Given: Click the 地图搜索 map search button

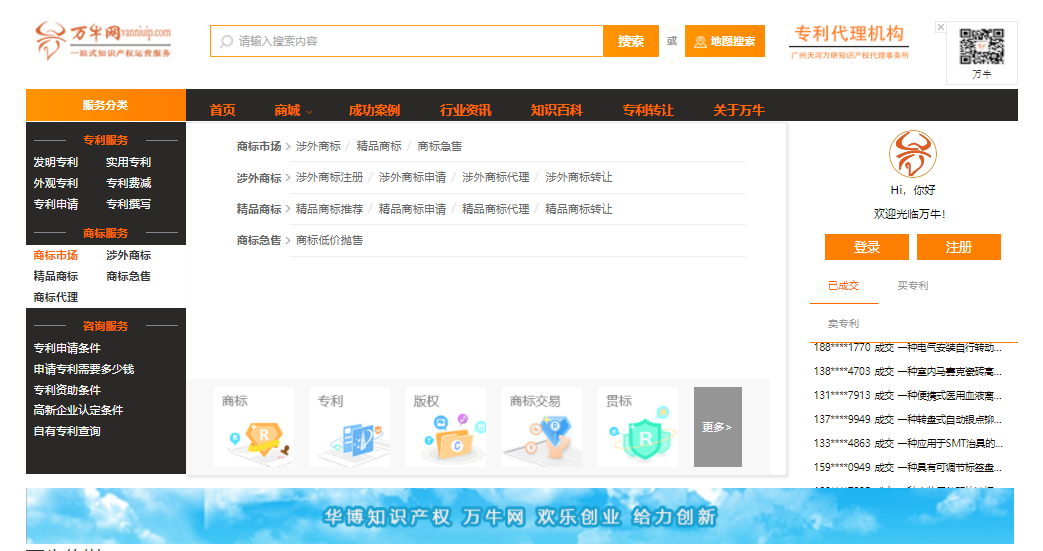Looking at the screenshot, I should (x=724, y=41).
